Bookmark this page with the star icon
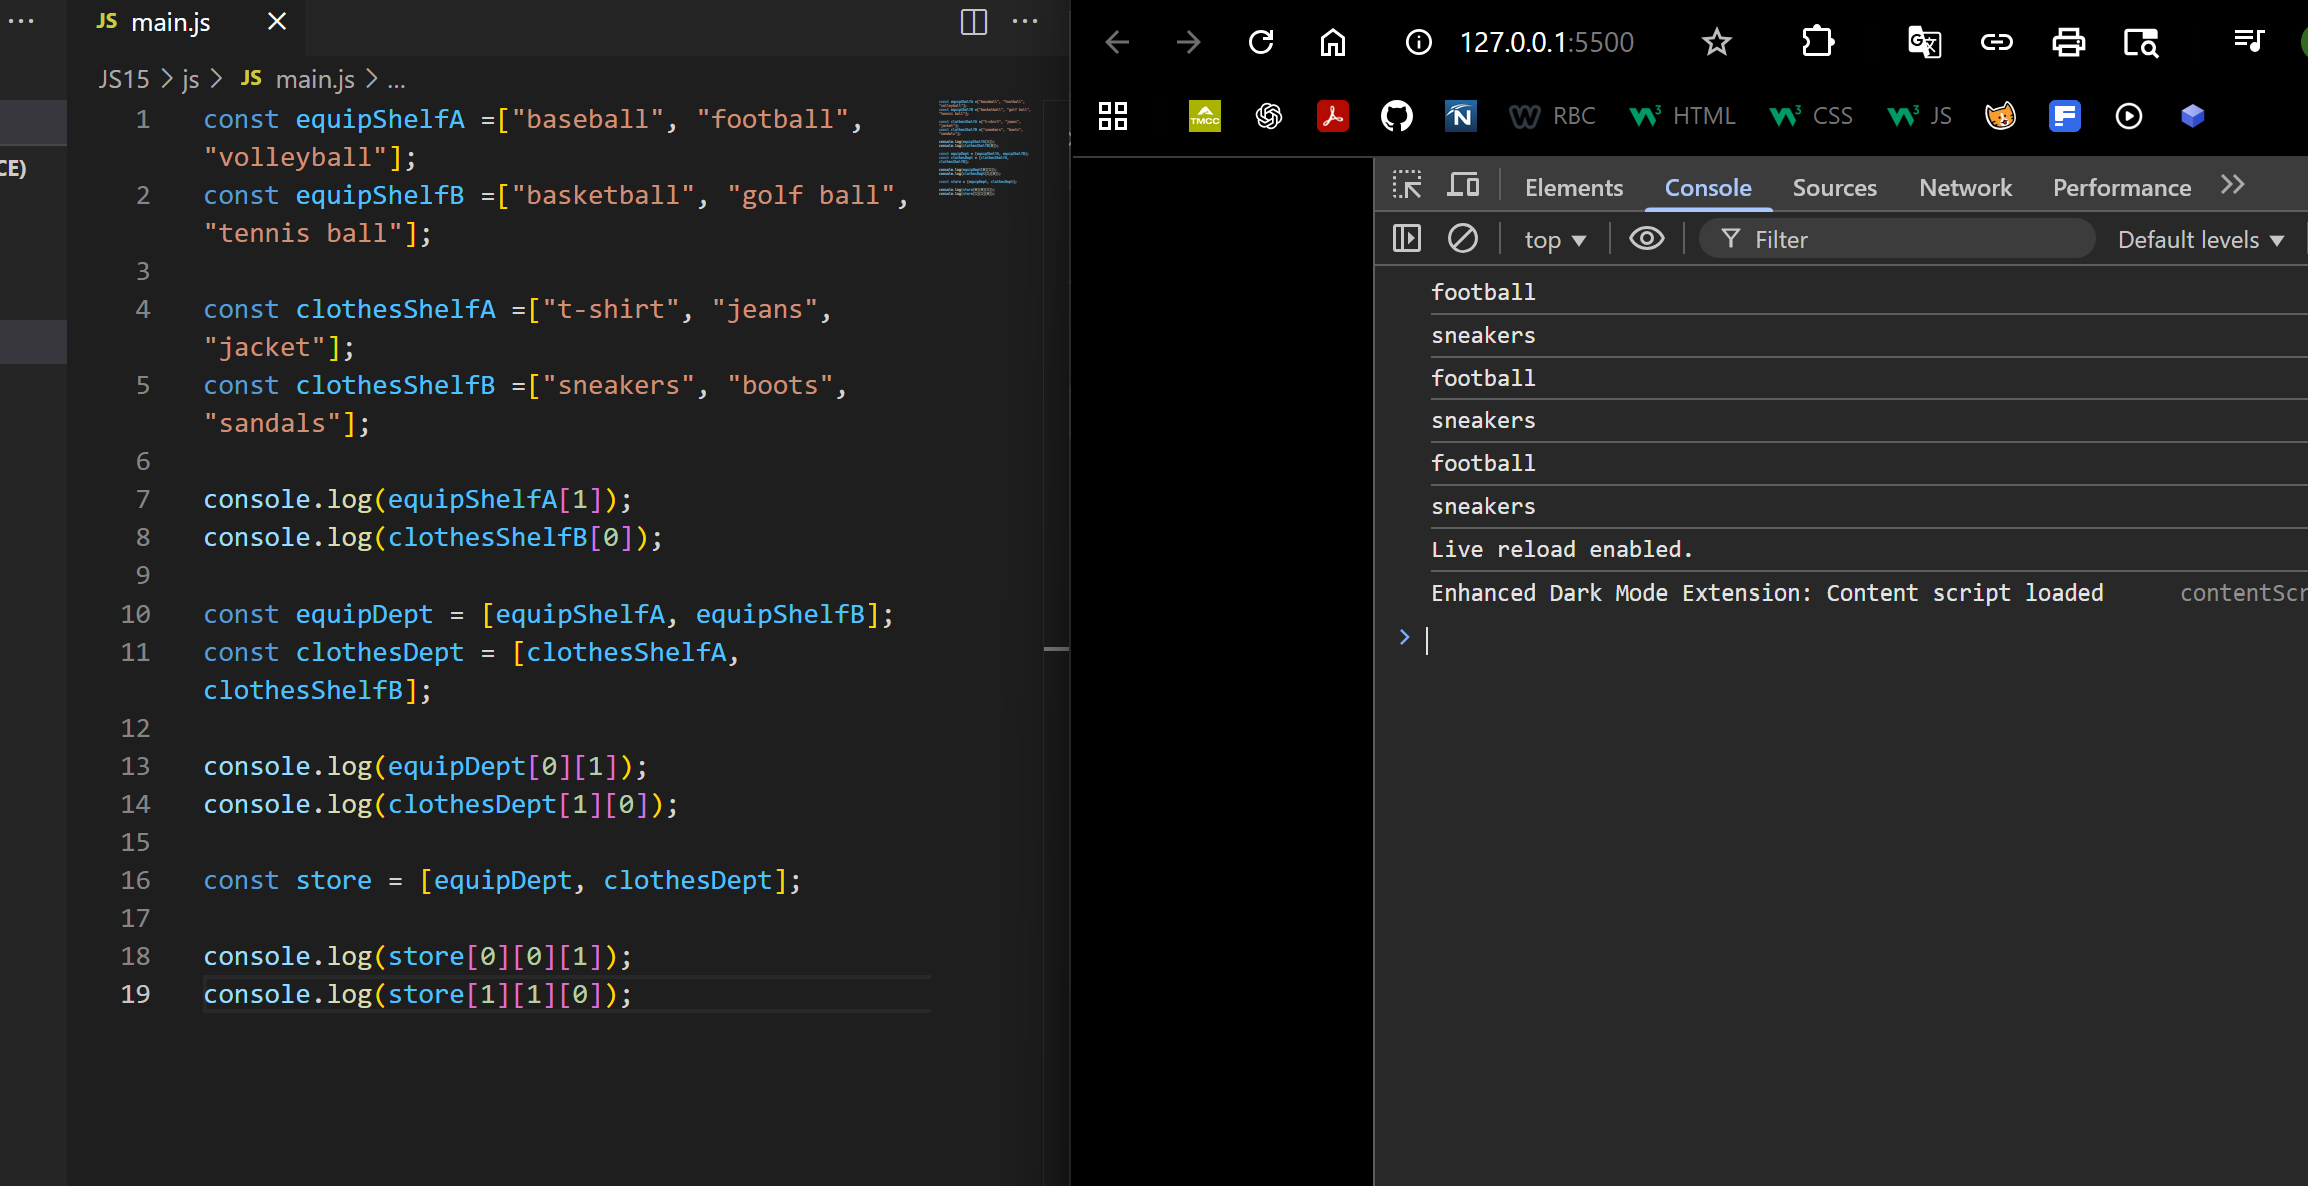The height and width of the screenshot is (1186, 2308). 1716,42
